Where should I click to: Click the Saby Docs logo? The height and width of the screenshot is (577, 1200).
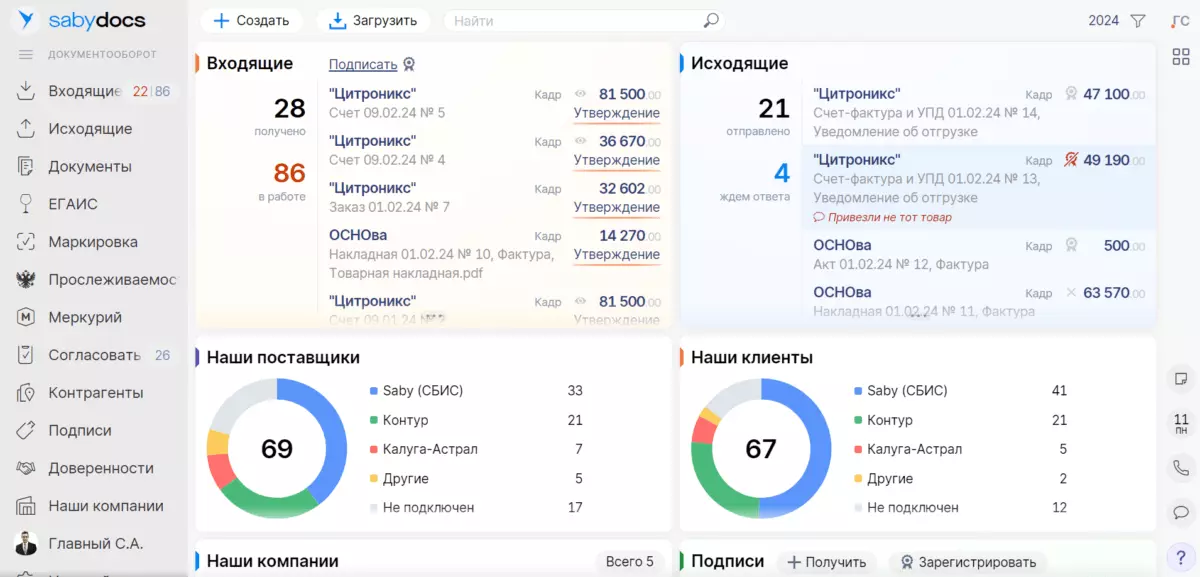click(x=82, y=20)
